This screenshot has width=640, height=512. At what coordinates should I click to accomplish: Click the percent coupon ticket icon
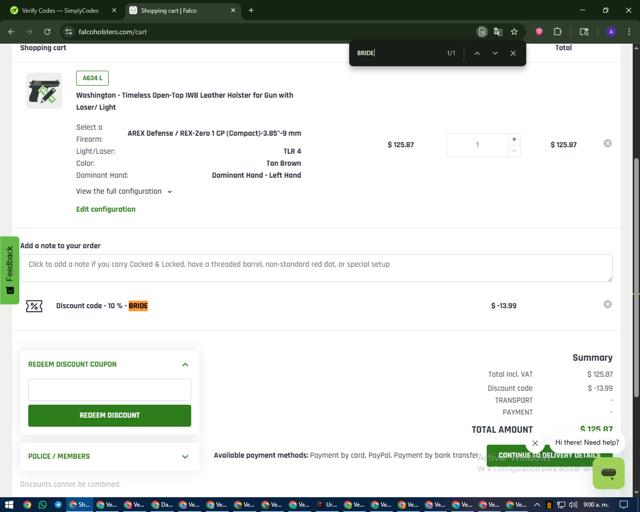point(34,306)
